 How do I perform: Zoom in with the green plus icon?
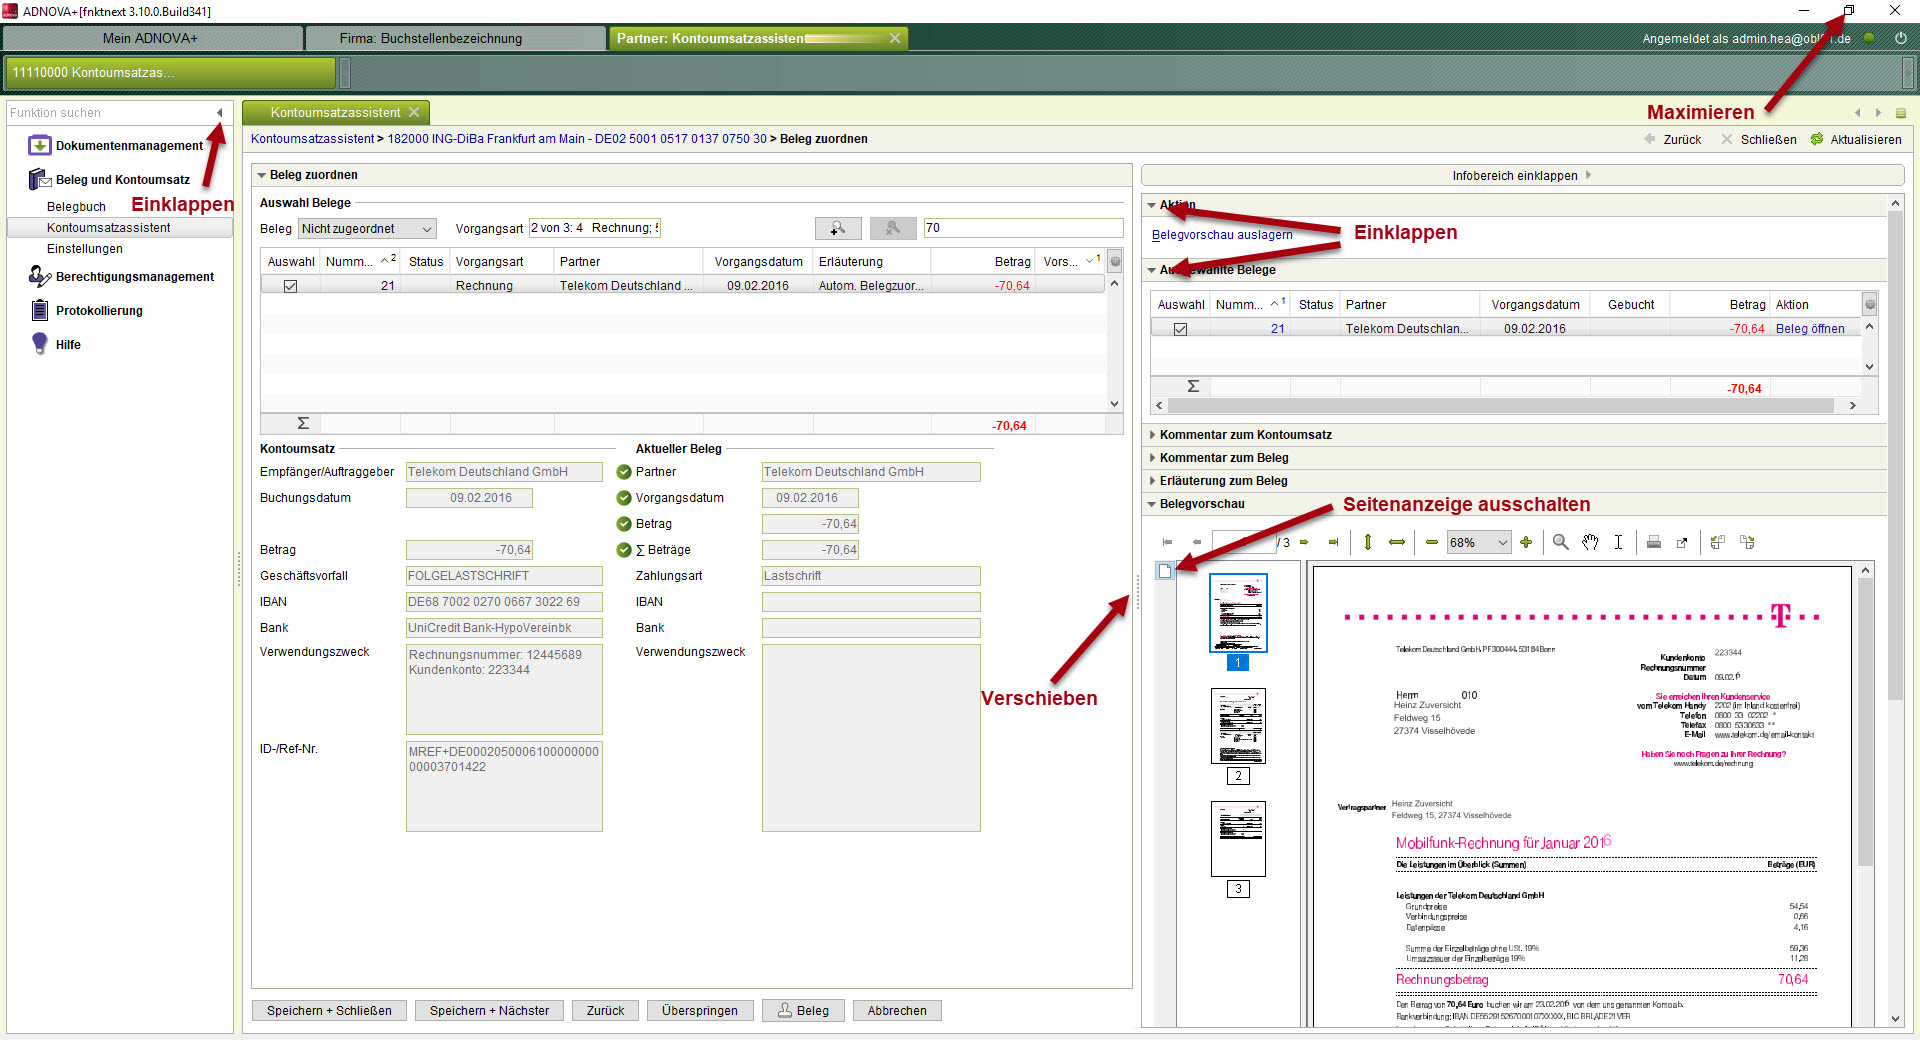pos(1526,542)
